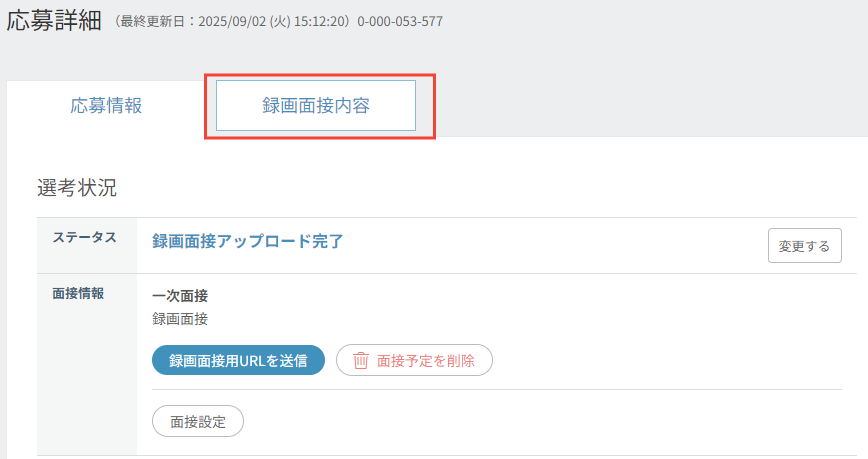Click the trash icon for deleting interview

362,360
